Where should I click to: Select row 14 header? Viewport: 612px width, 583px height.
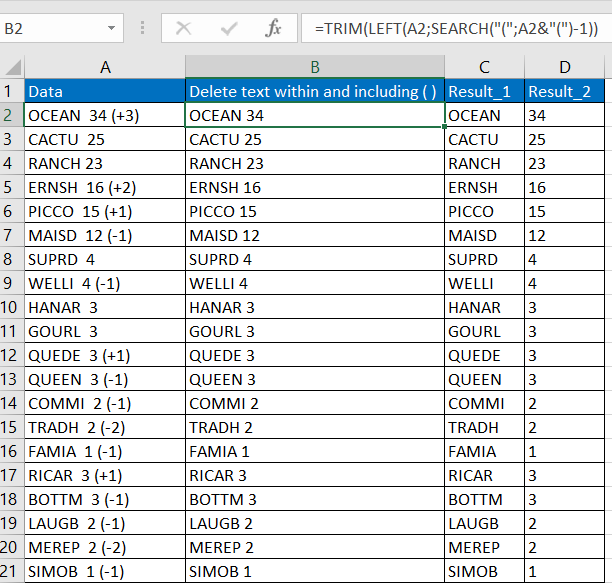(12, 403)
